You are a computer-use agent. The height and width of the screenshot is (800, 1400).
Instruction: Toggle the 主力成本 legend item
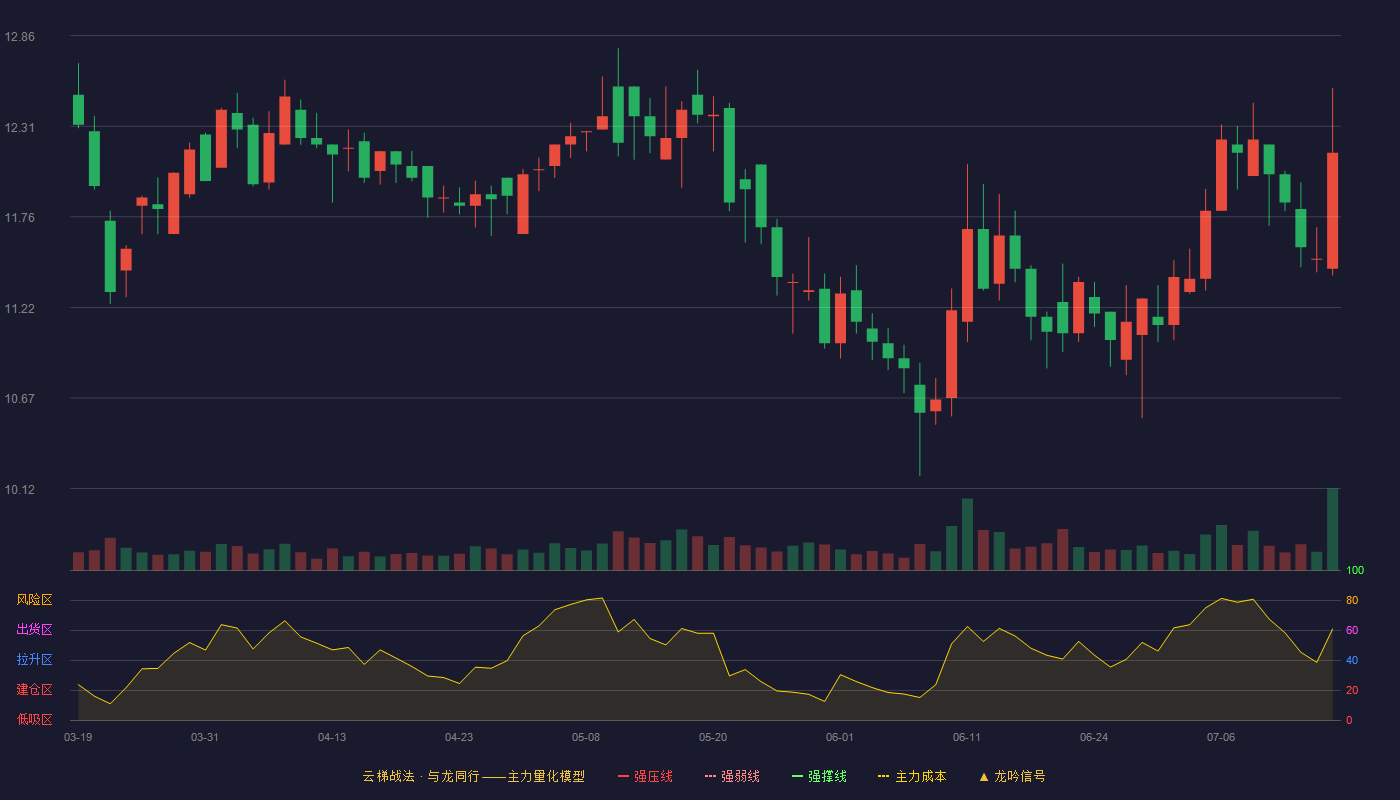(912, 776)
